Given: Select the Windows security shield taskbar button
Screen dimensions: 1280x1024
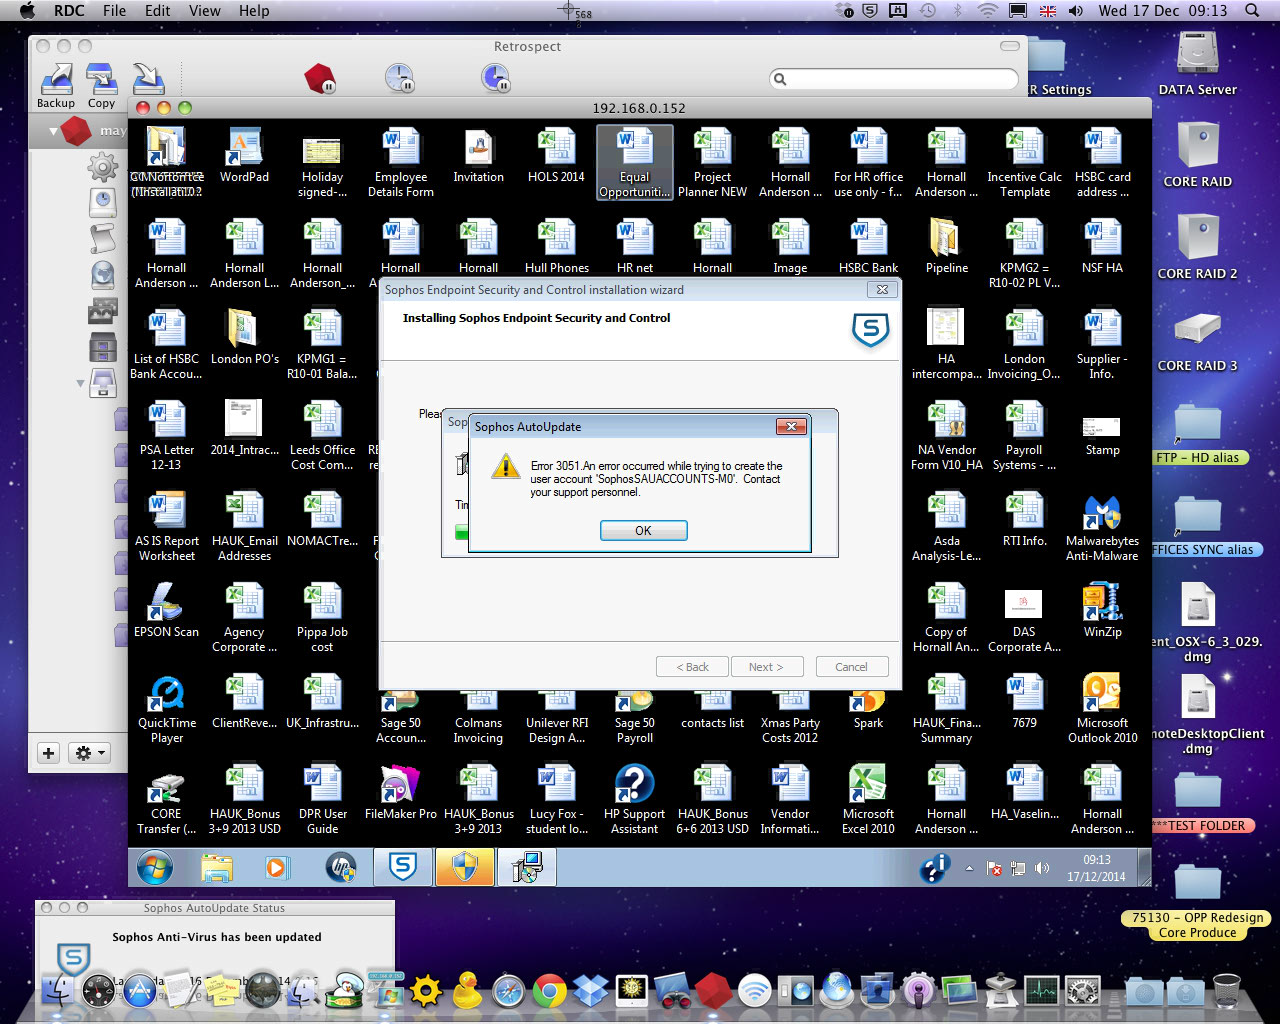Looking at the screenshot, I should [x=465, y=867].
